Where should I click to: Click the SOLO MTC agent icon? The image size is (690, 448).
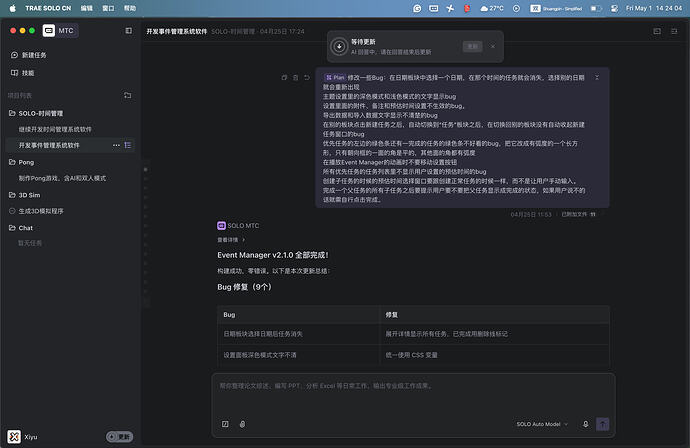[221, 225]
